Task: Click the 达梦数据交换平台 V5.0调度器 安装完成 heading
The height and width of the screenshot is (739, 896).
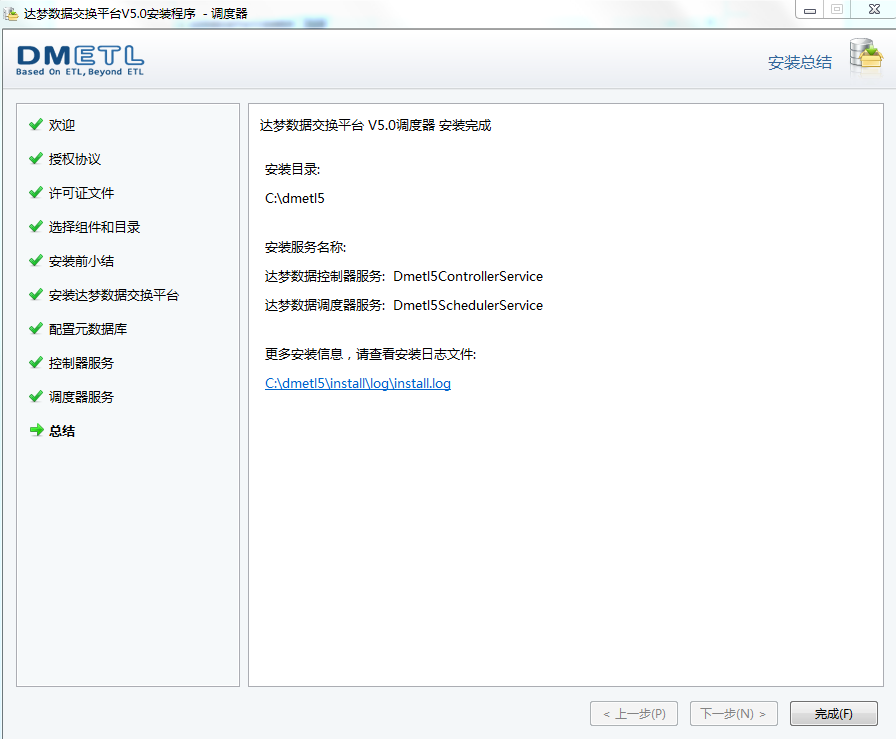Action: point(375,125)
